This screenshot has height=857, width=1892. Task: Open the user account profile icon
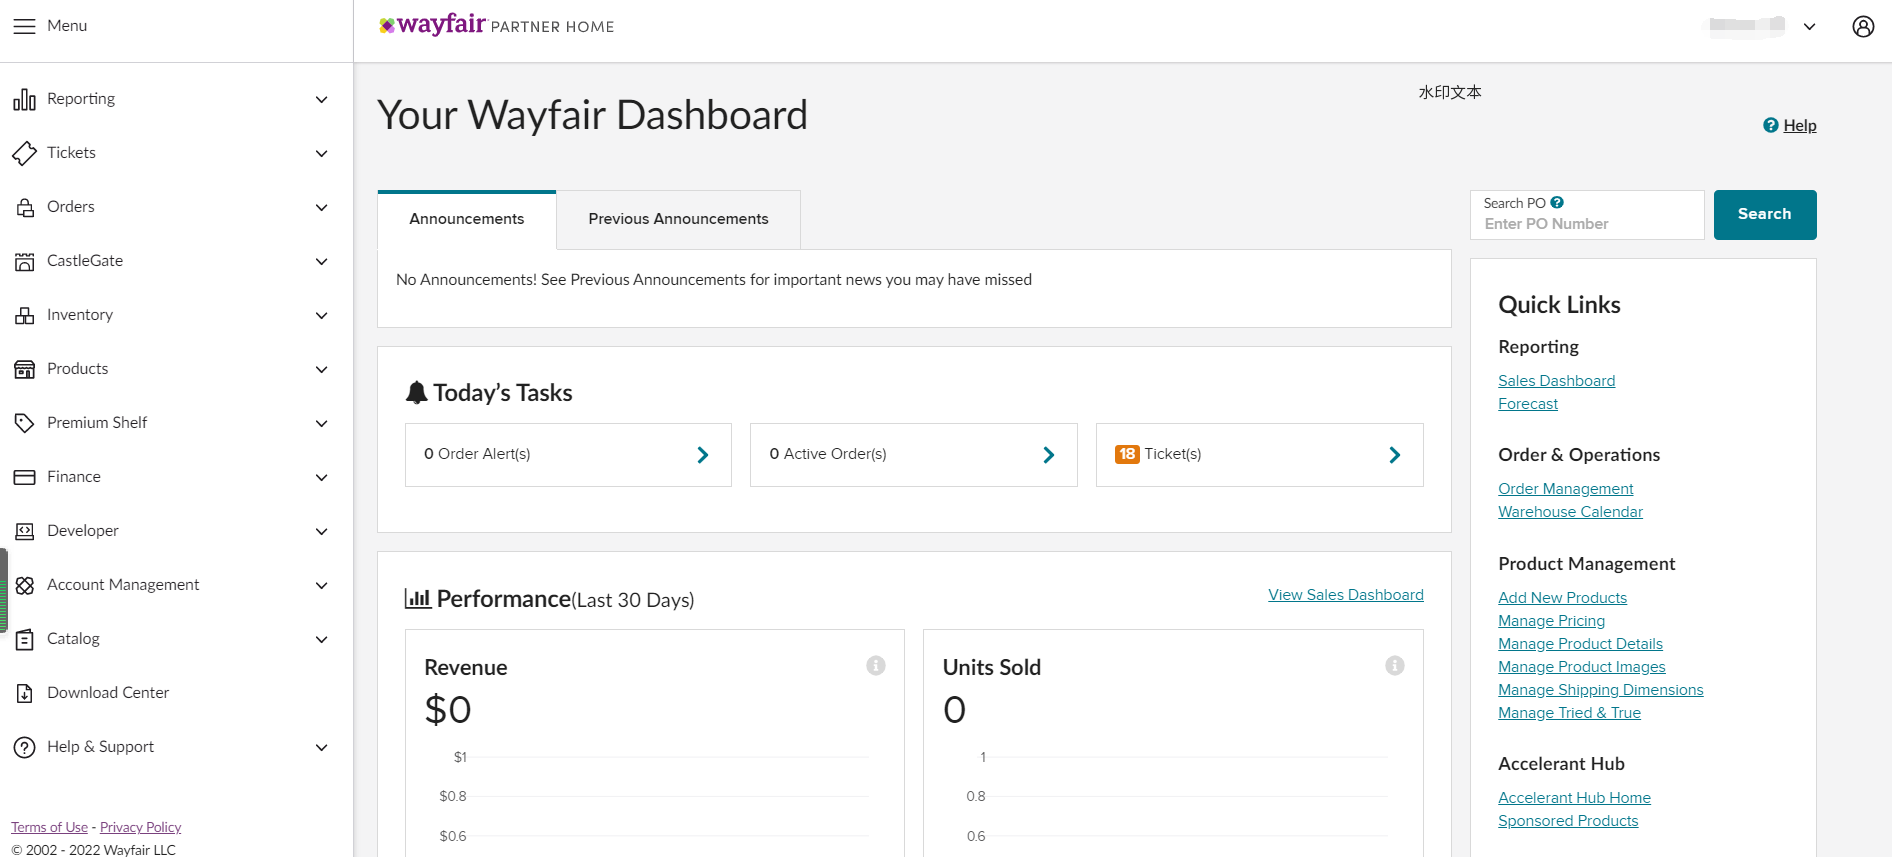pyautogui.click(x=1862, y=27)
